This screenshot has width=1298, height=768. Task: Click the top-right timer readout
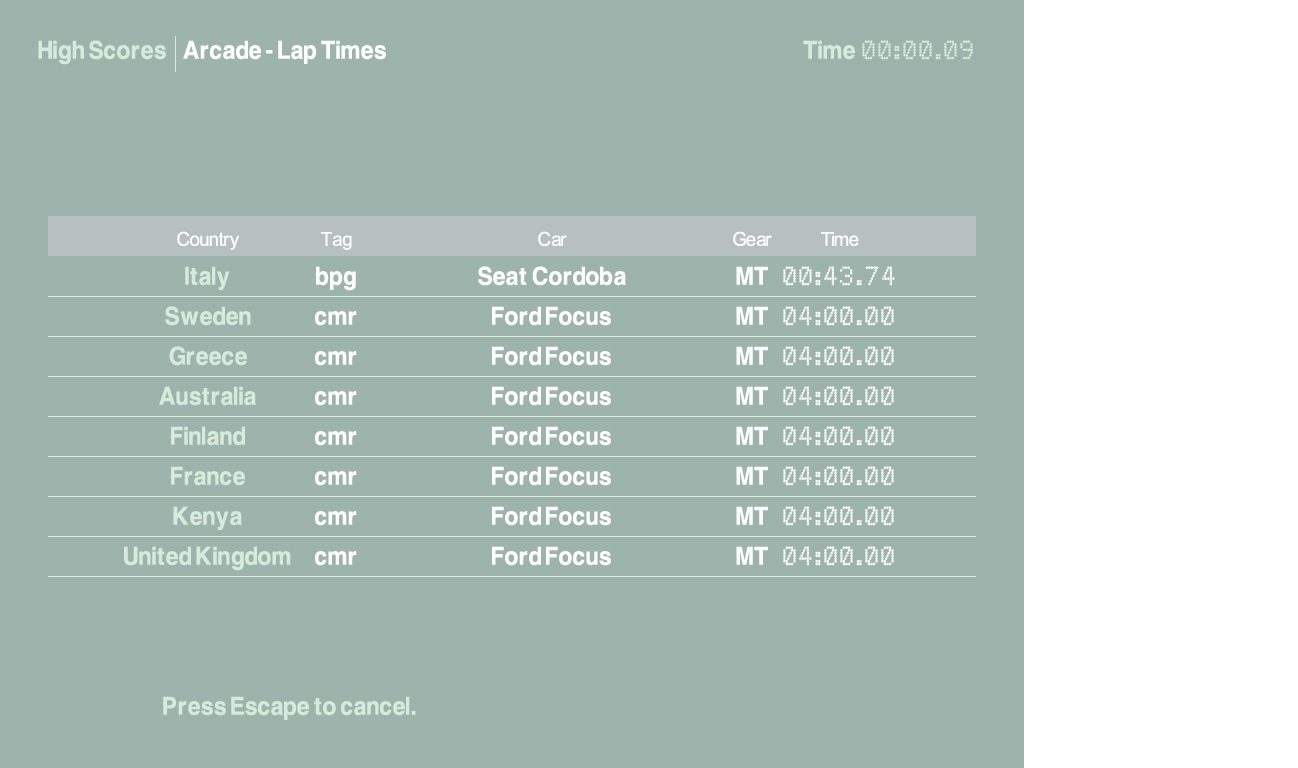pyautogui.click(x=917, y=51)
